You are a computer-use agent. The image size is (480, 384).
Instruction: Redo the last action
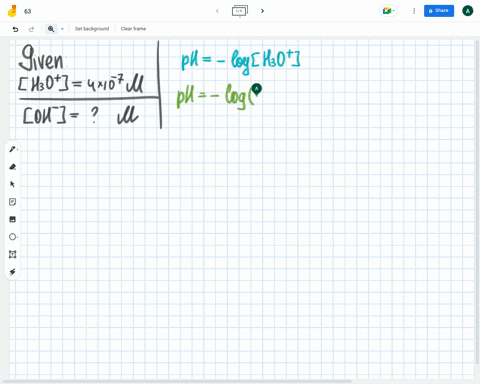coord(31,29)
